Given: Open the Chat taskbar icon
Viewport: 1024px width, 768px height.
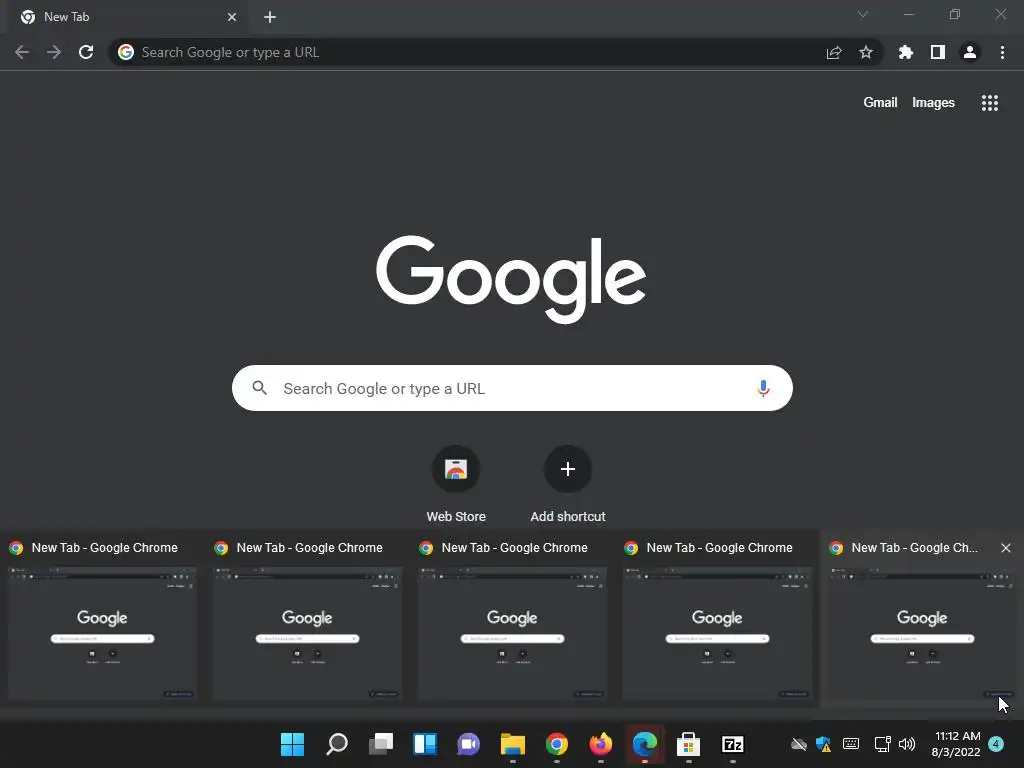Looking at the screenshot, I should pyautogui.click(x=468, y=744).
